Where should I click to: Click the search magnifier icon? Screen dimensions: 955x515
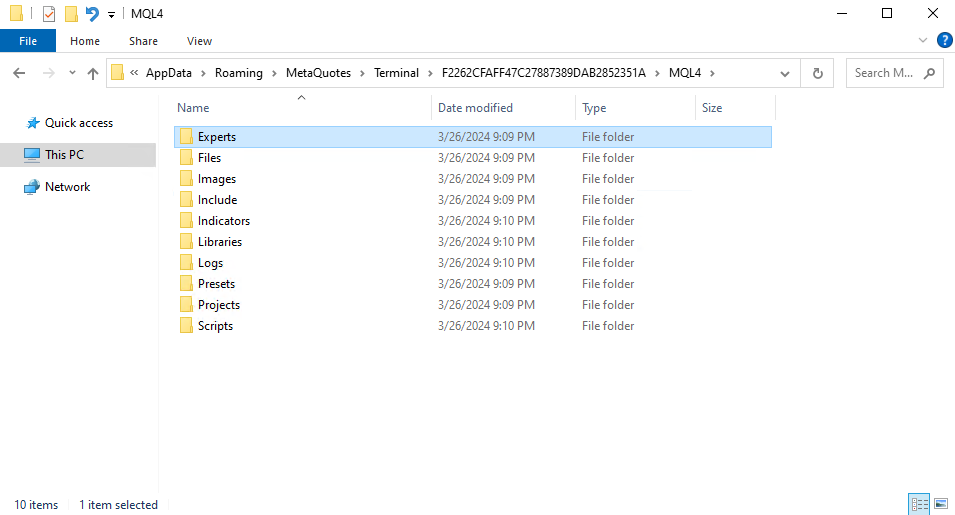(x=929, y=73)
